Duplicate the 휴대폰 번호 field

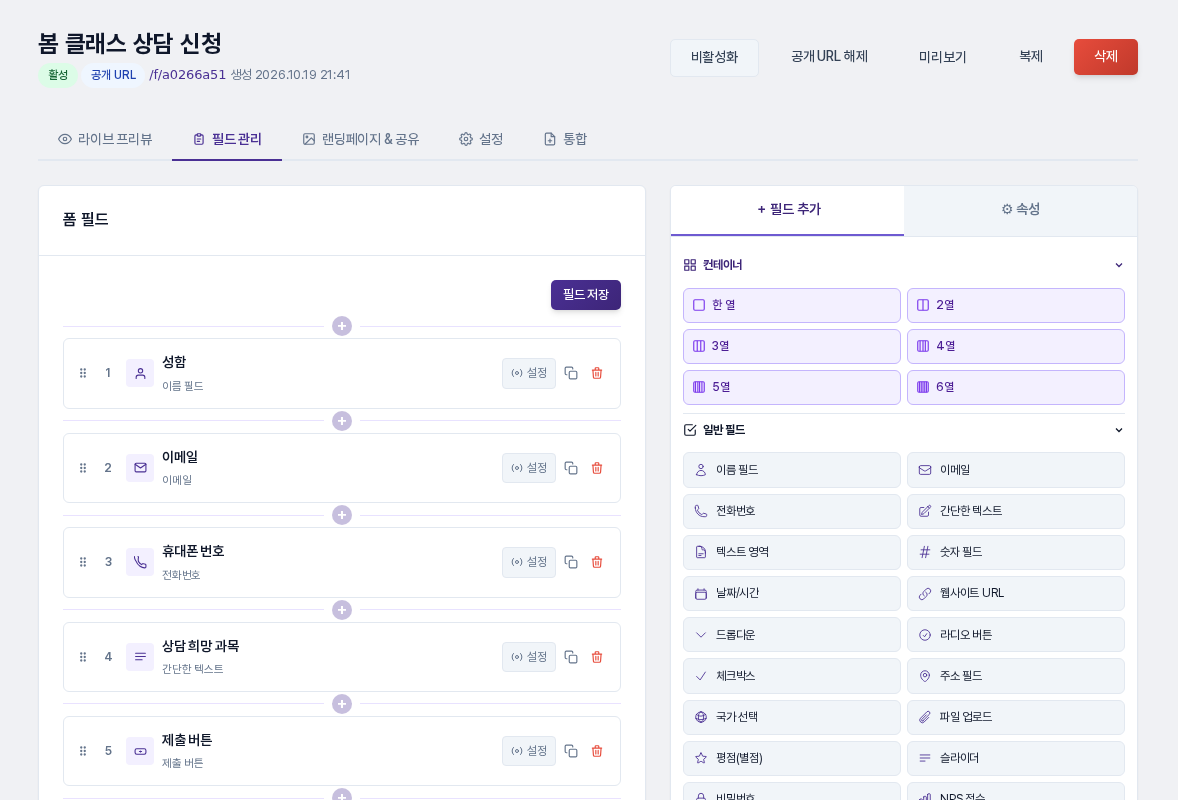tap(571, 562)
